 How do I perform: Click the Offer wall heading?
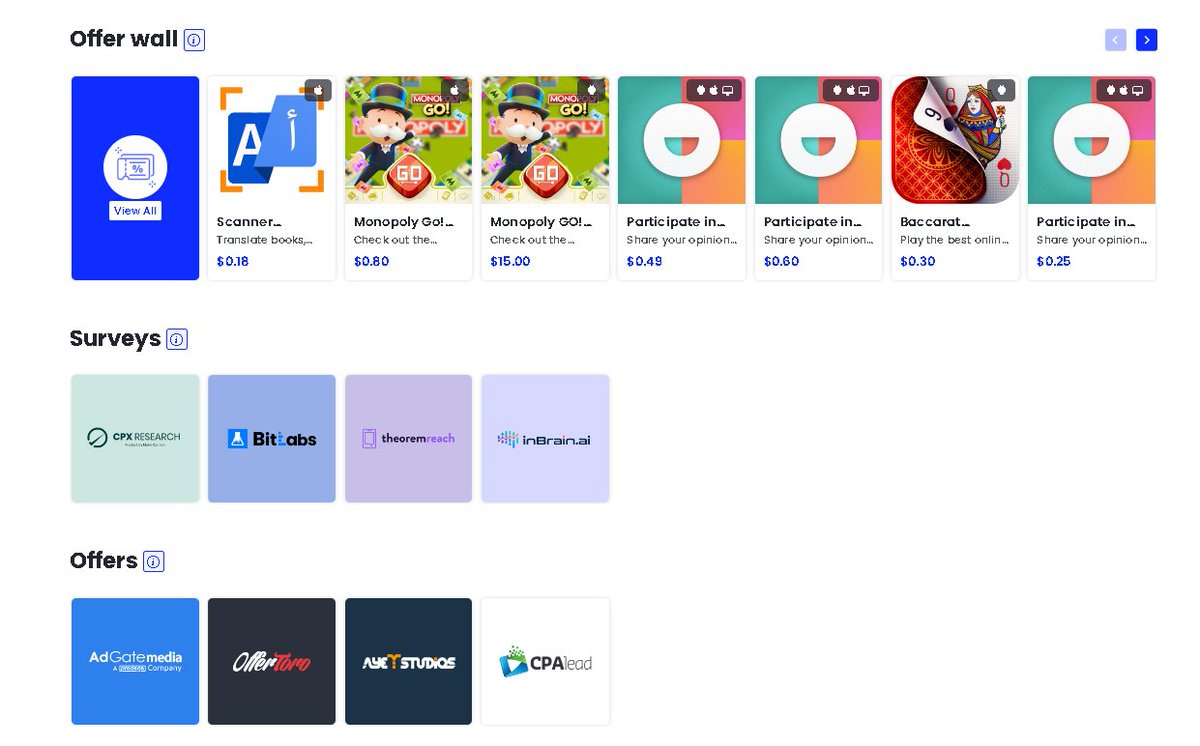(x=124, y=39)
